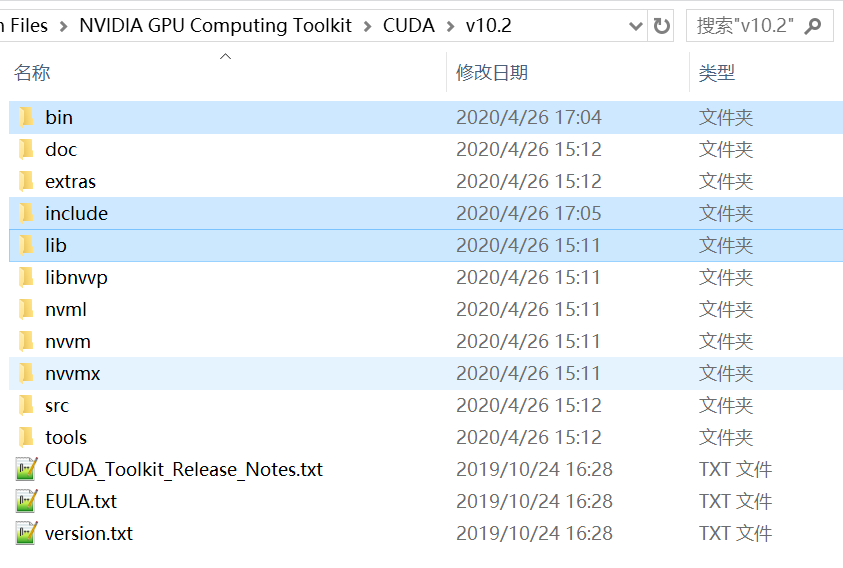Click the nvvm folder icon

click(x=26, y=342)
